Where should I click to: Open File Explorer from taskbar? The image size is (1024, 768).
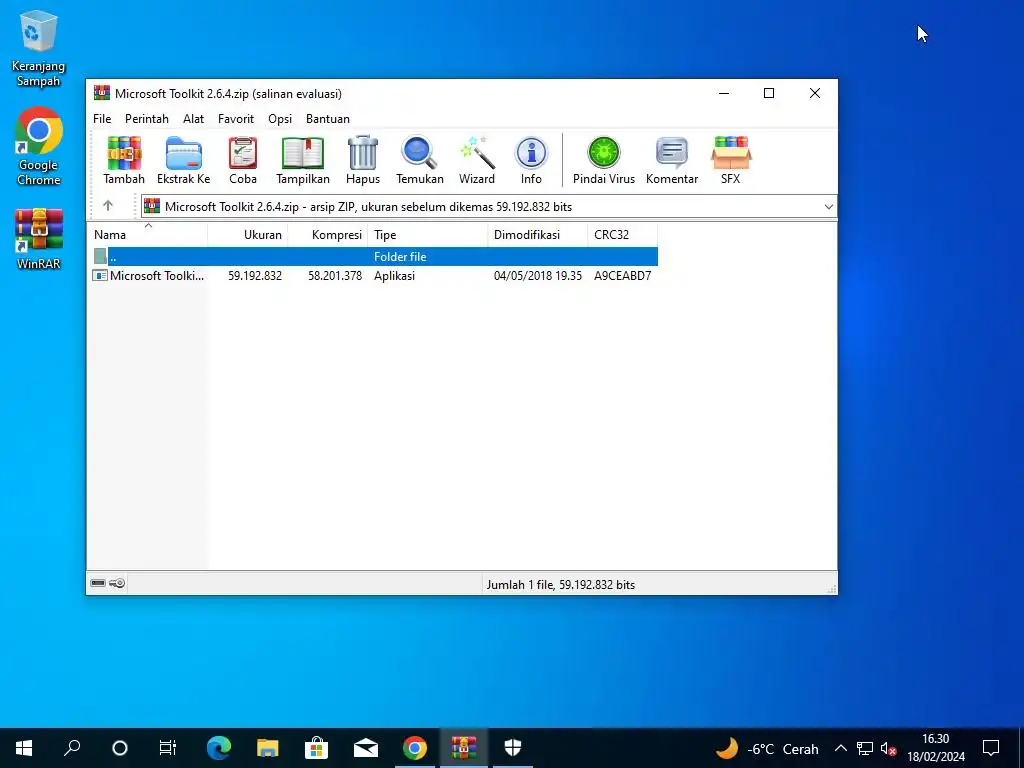pos(267,748)
